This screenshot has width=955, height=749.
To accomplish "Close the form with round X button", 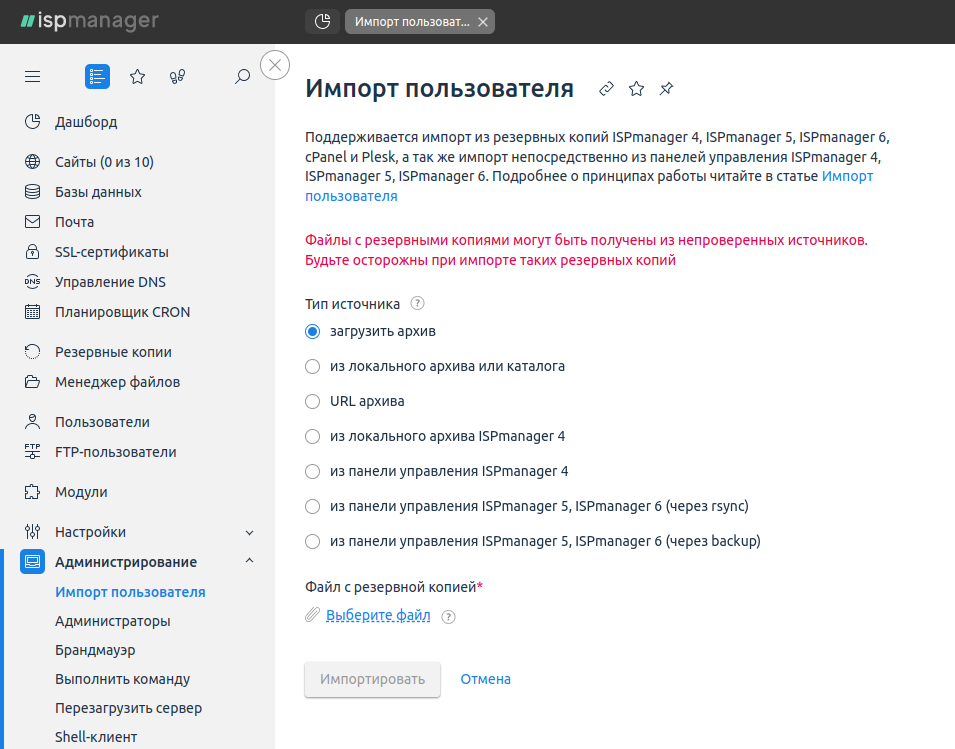I will click(275, 65).
